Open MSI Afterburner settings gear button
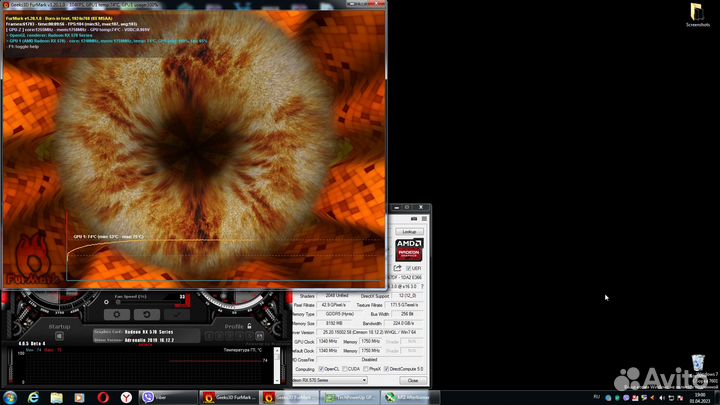Image resolution: width=720 pixels, height=405 pixels. (117, 315)
